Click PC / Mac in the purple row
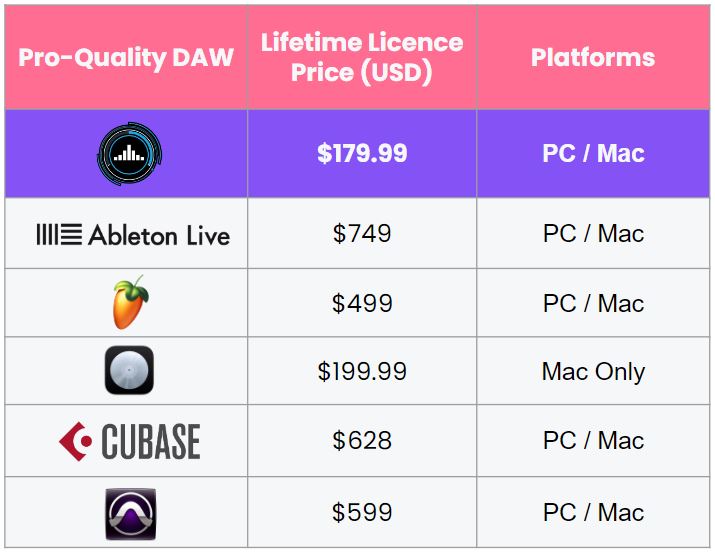This screenshot has height=552, width=715. click(593, 154)
